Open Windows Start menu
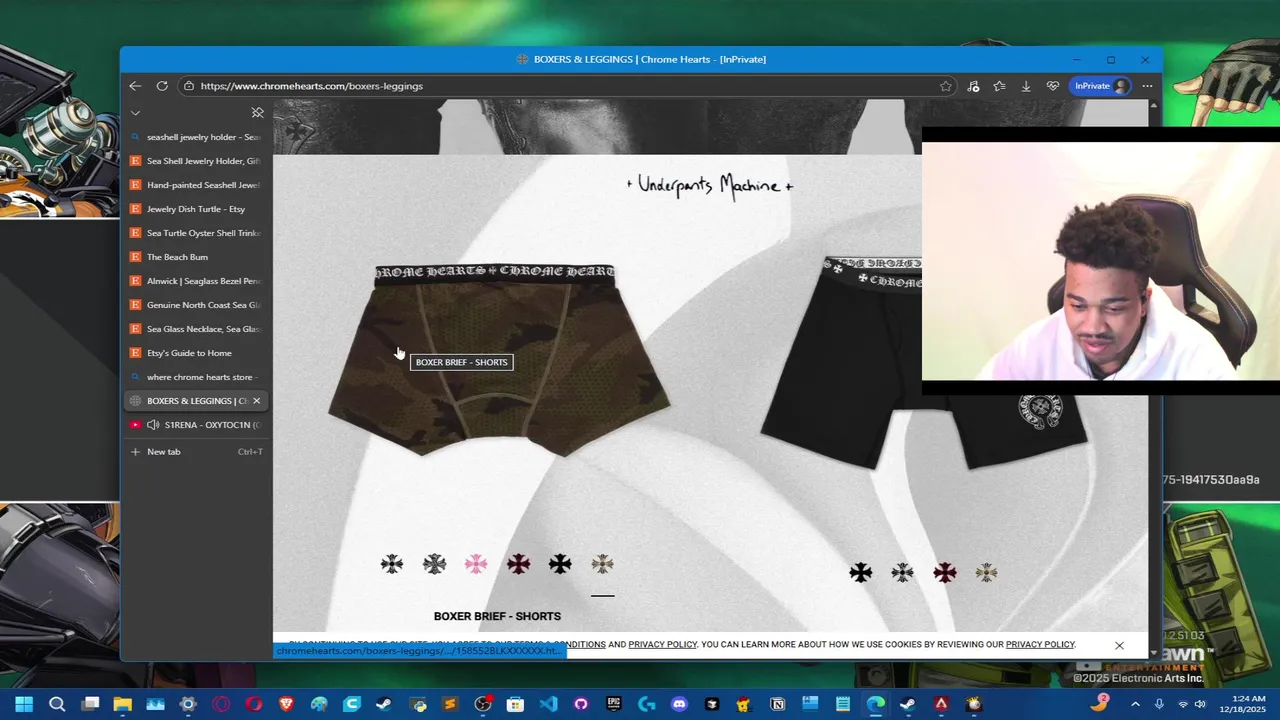This screenshot has height=720, width=1280. (24, 704)
